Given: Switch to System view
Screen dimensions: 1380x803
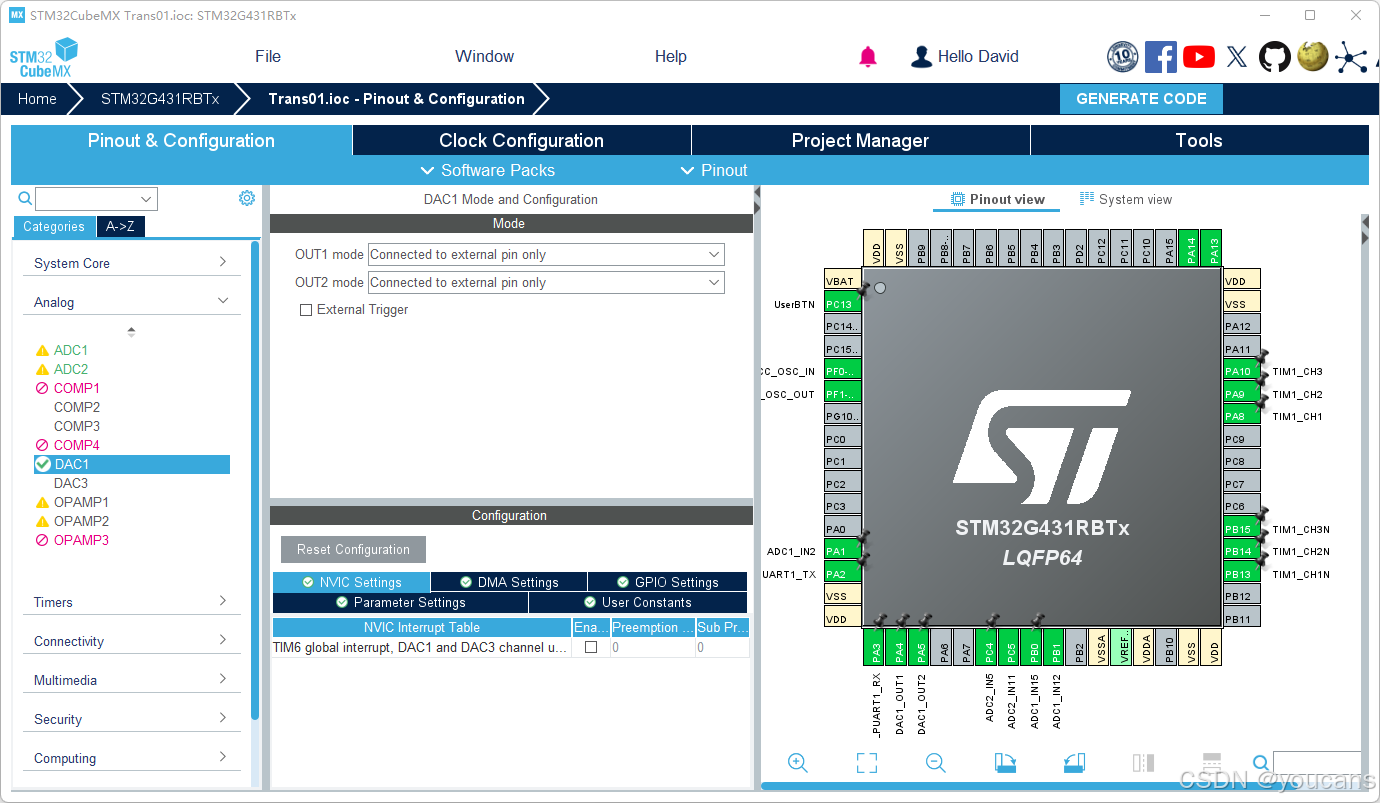Looking at the screenshot, I should pos(1125,199).
